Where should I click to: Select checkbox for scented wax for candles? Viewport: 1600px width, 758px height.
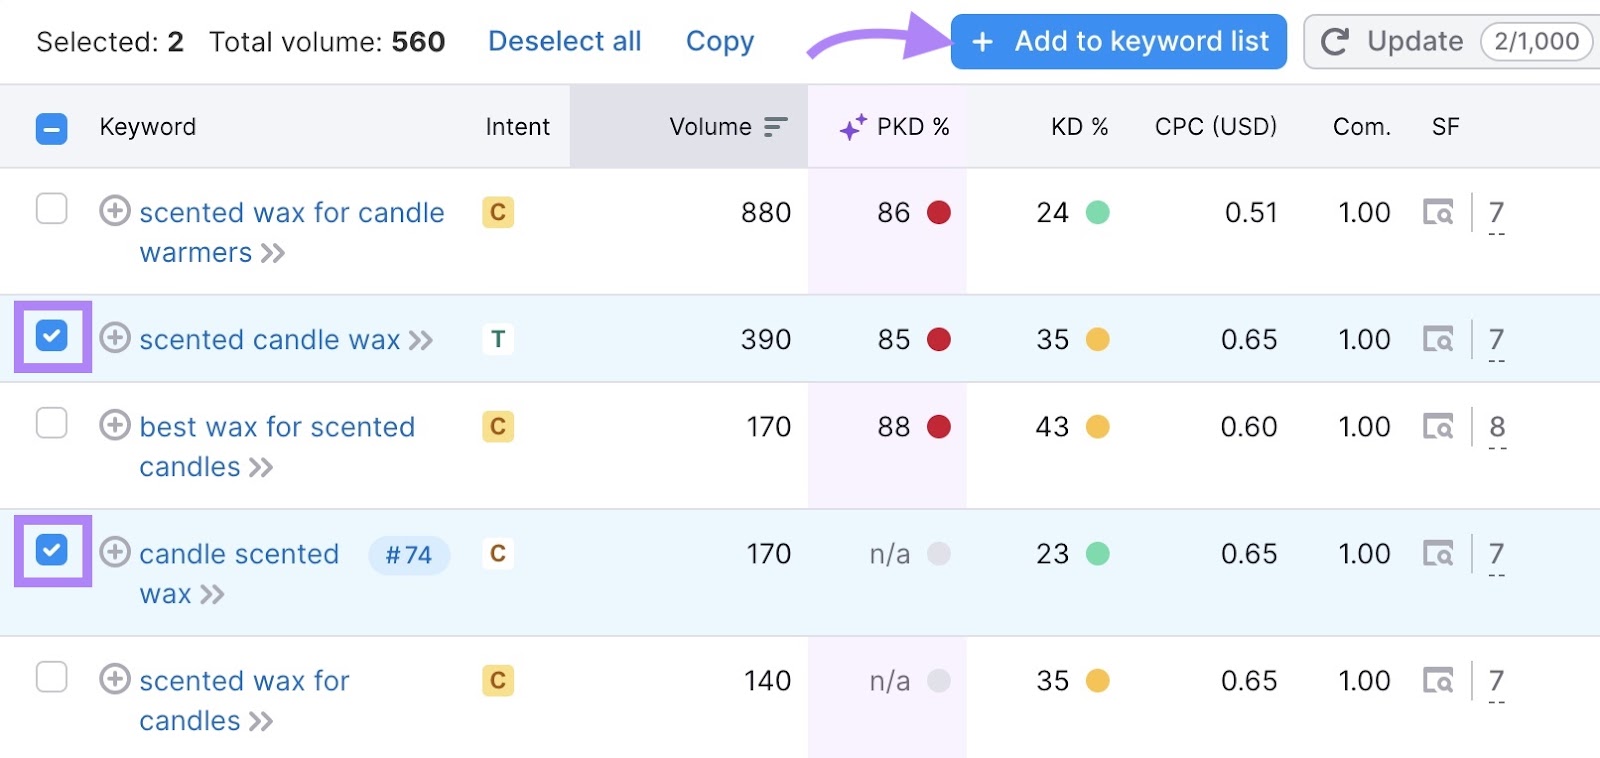[x=52, y=677]
